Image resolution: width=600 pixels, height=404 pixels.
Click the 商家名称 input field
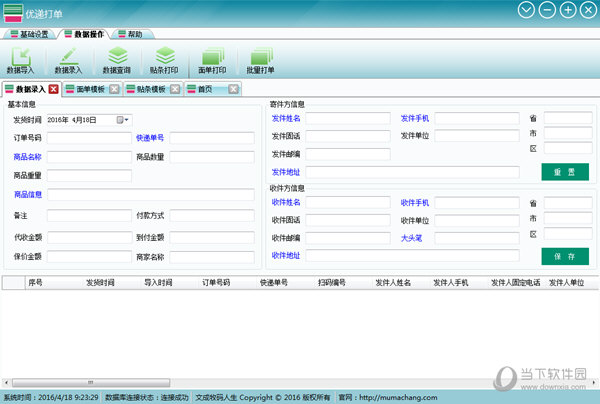212,257
